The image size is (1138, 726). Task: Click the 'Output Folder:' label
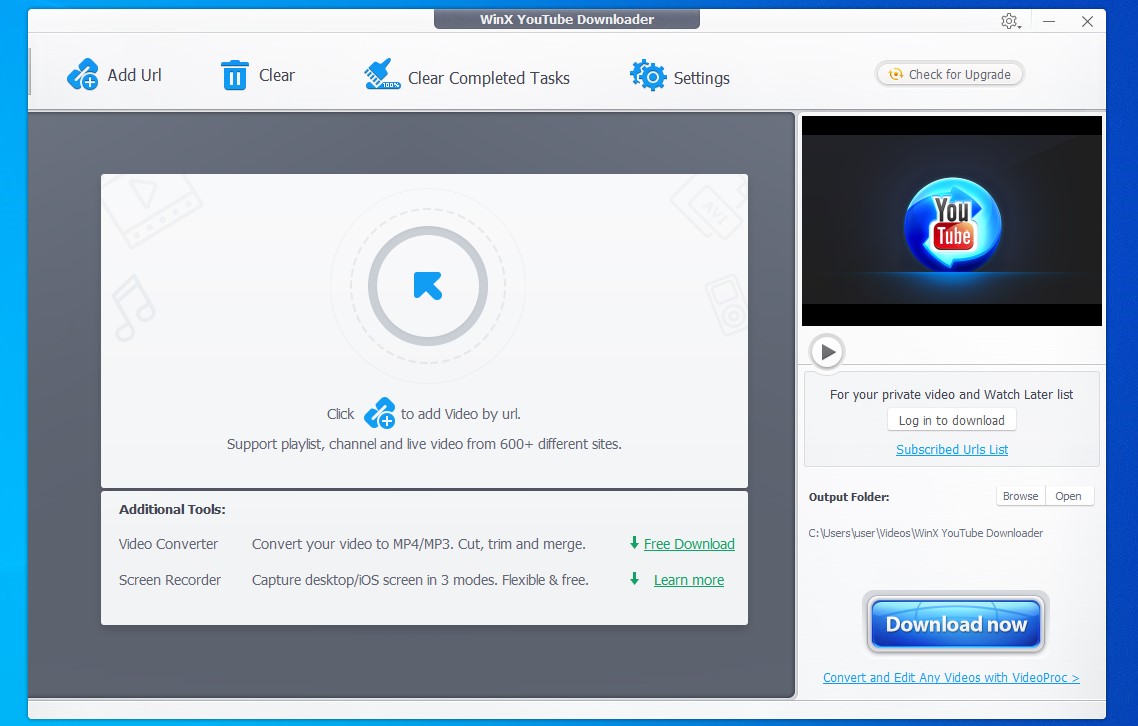pyautogui.click(x=849, y=497)
